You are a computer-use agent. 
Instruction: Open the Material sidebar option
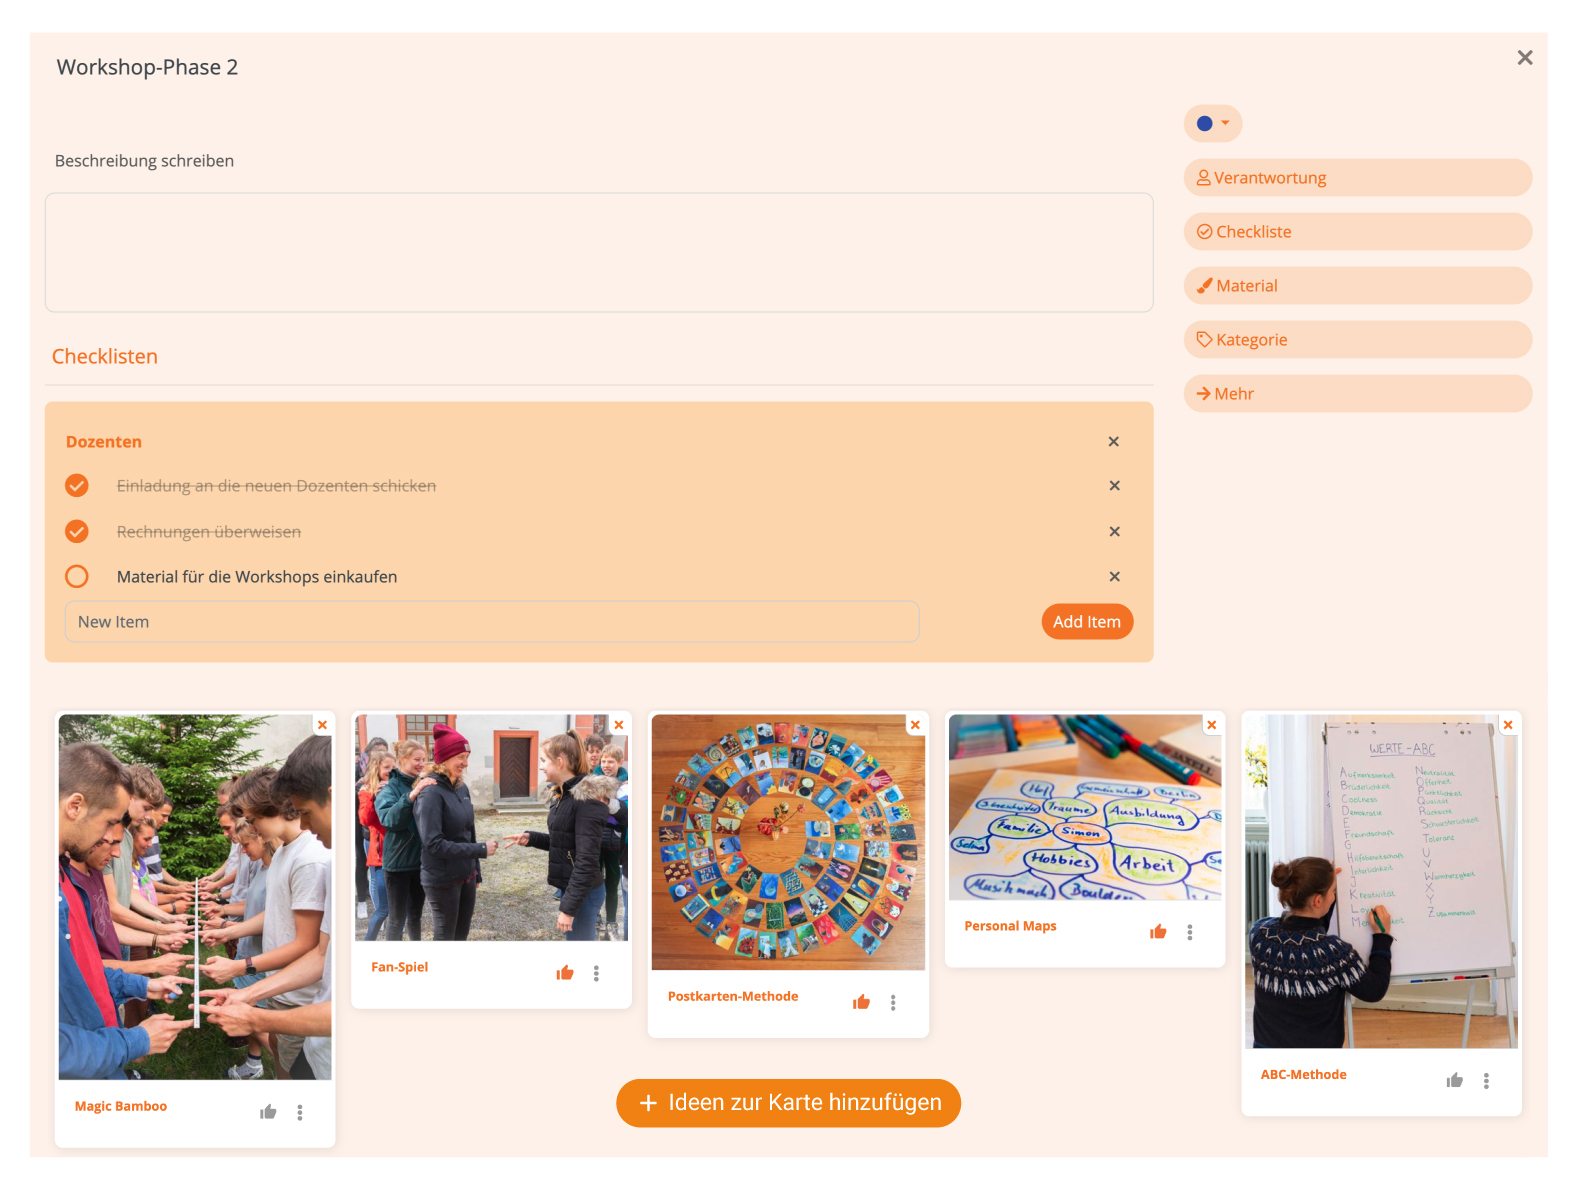1357,285
